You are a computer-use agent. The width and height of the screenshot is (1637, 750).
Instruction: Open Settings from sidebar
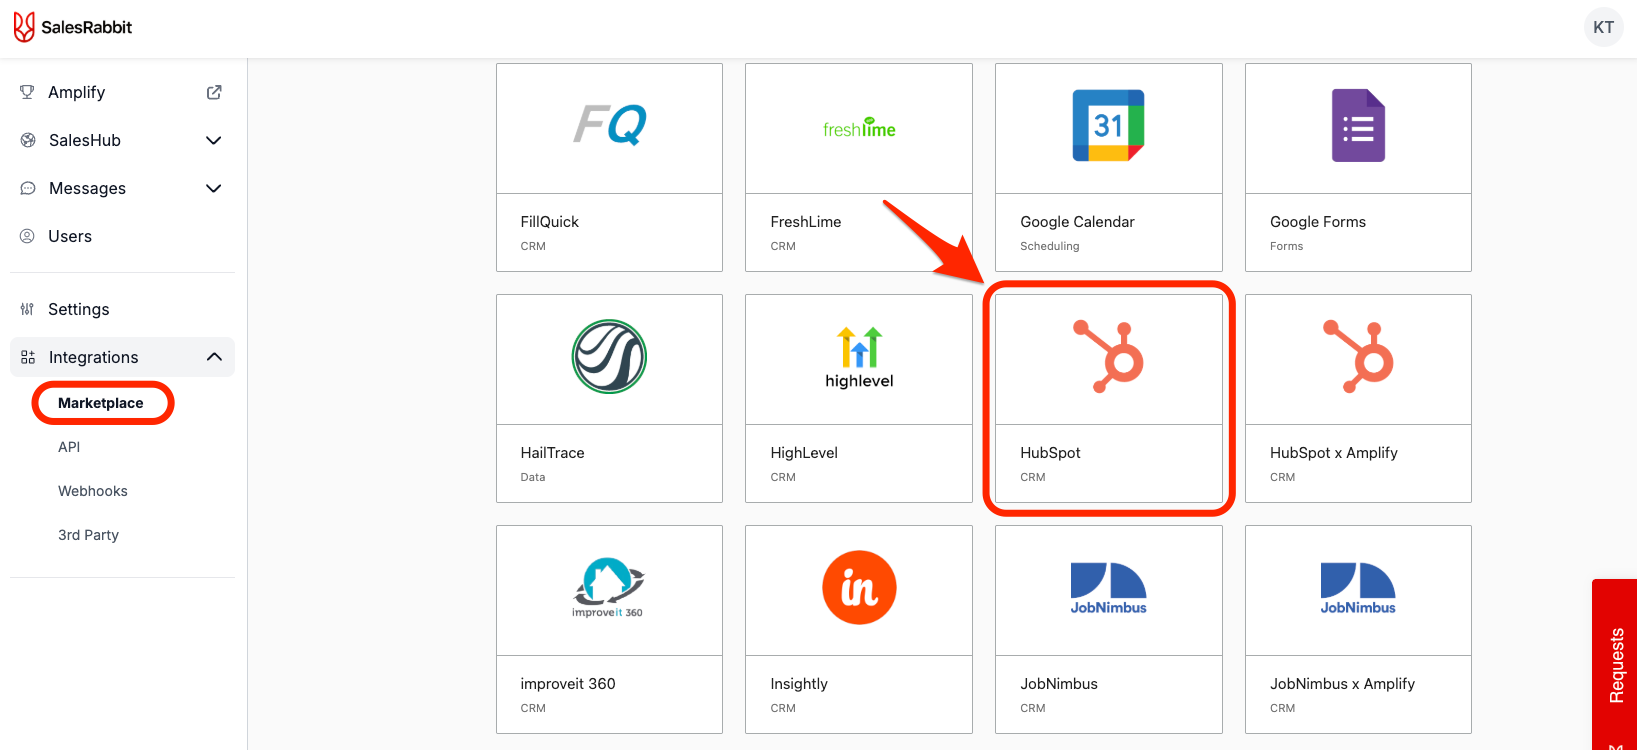[x=122, y=309]
